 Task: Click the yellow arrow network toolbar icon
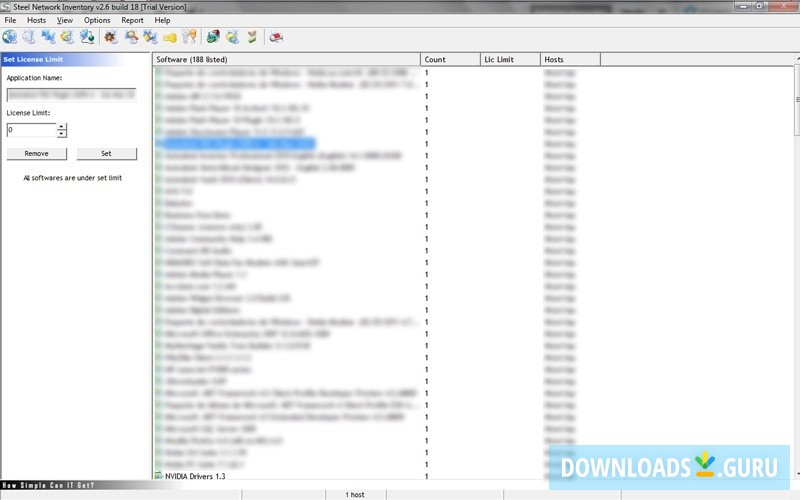click(x=67, y=37)
